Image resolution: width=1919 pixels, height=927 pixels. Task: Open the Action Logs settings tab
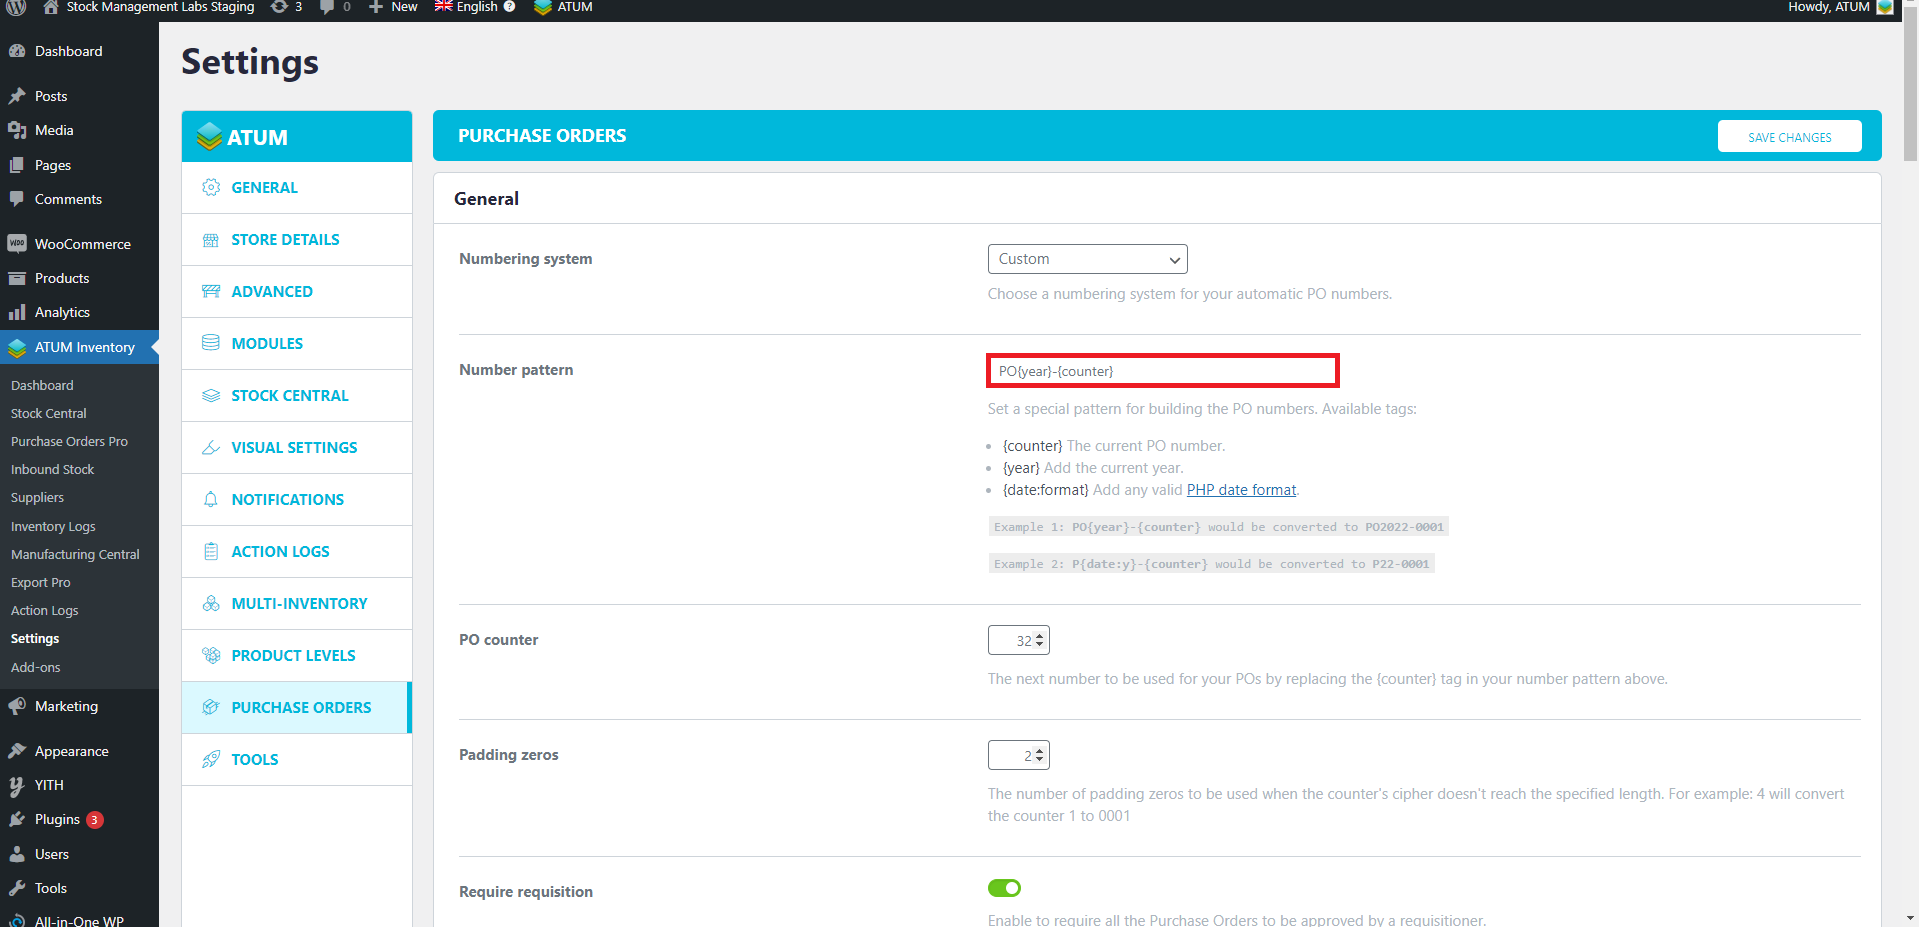pyautogui.click(x=297, y=552)
